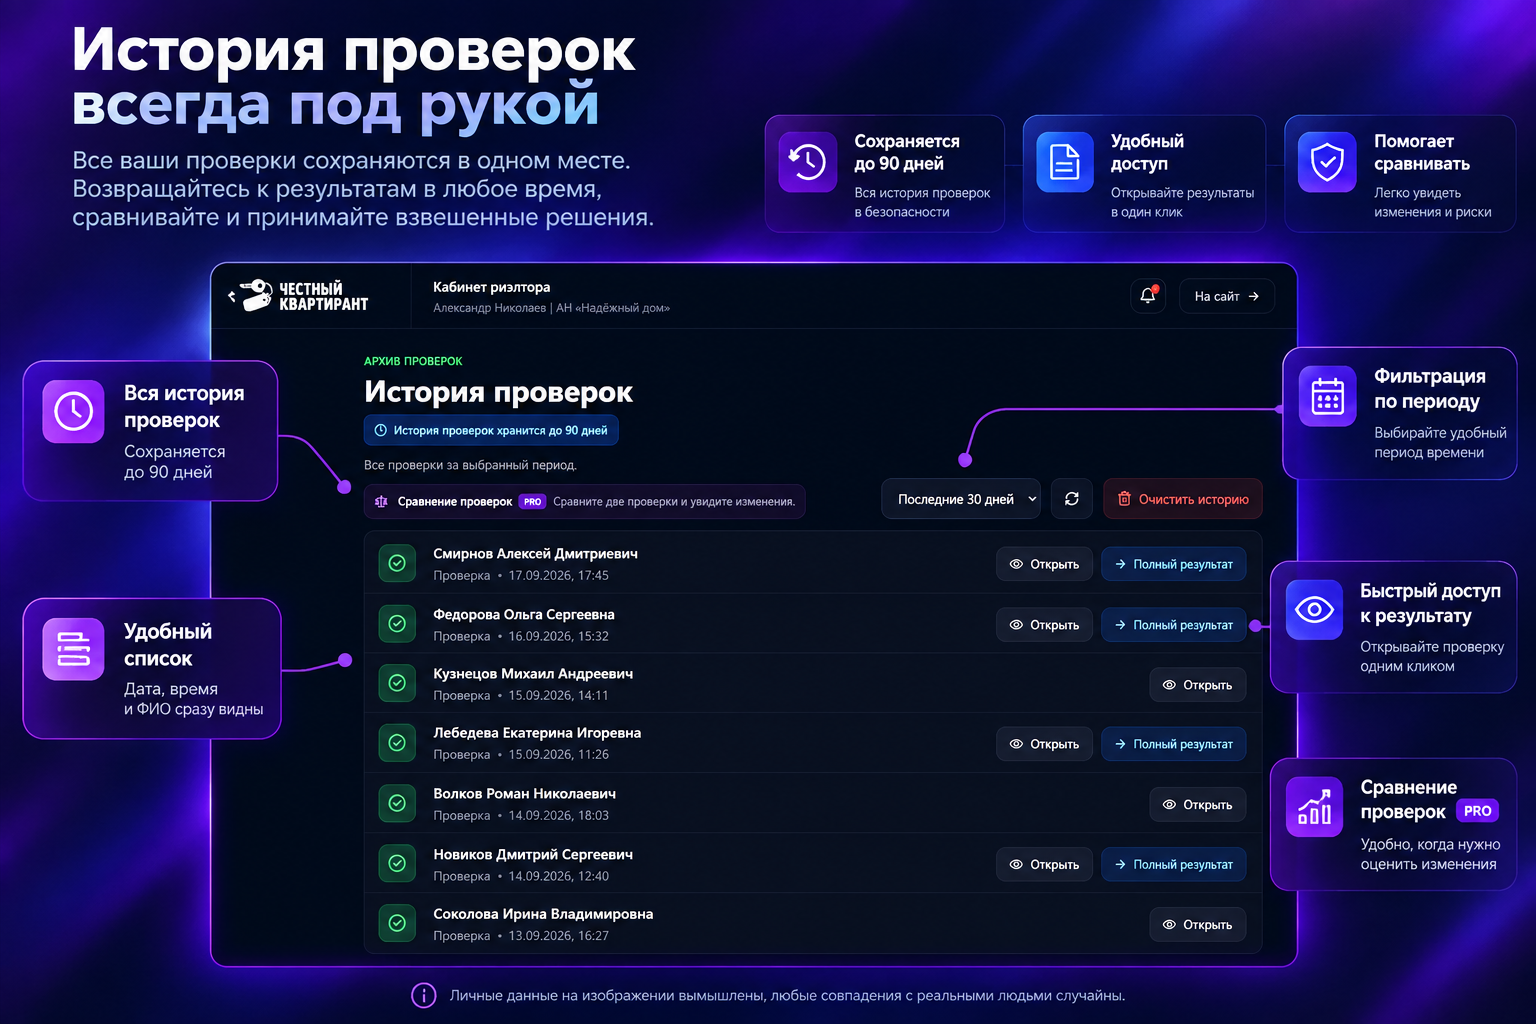Click the history clock icon in the Сохраняется до 90 дней card
1536x1024 pixels.
click(x=808, y=162)
